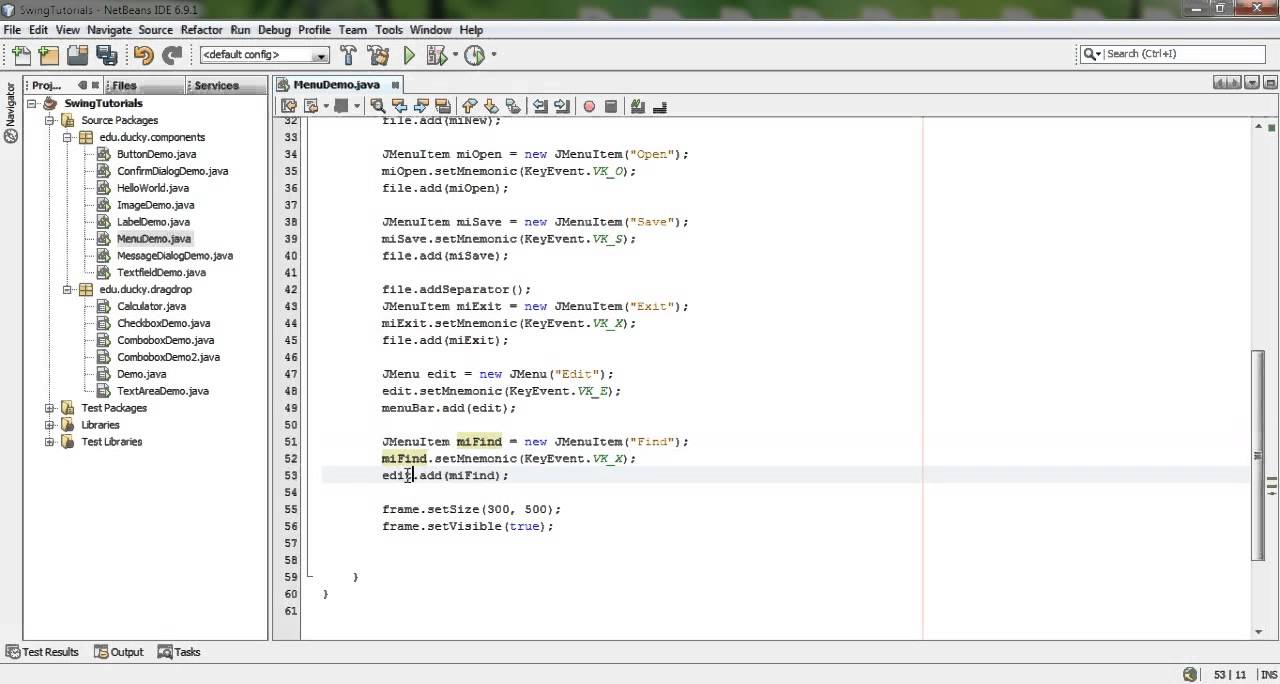
Task: Clean and Build project (hammer with broom)
Action: click(378, 55)
